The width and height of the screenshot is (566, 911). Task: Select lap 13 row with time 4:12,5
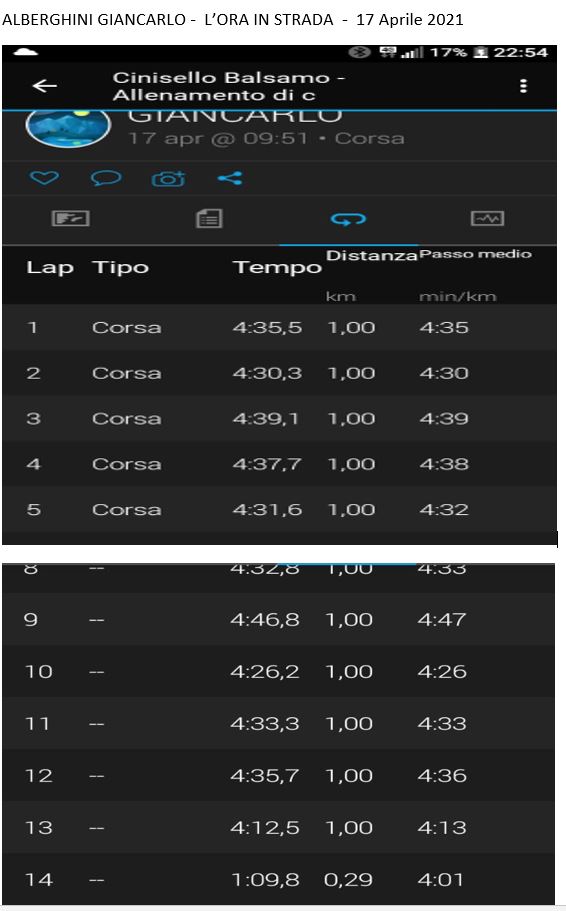(278, 827)
